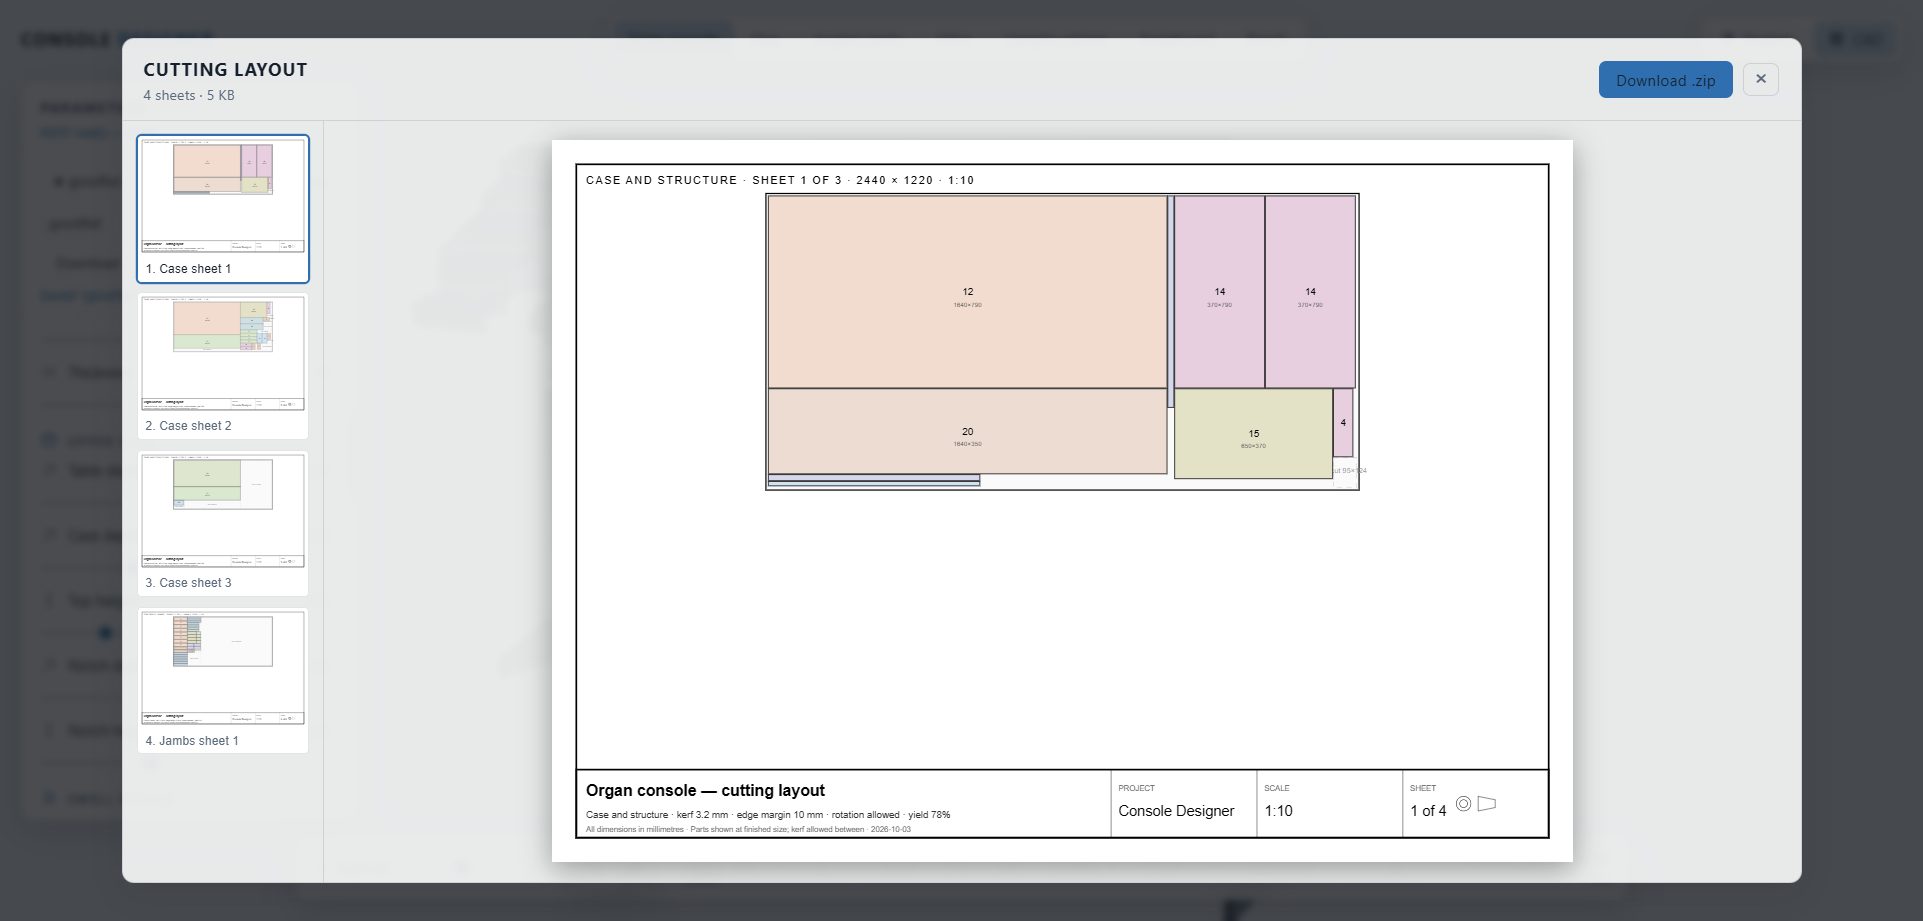Screen dimensions: 1923x921
Task: Select the '1. Case sheet 1' thumbnail
Action: coord(223,209)
